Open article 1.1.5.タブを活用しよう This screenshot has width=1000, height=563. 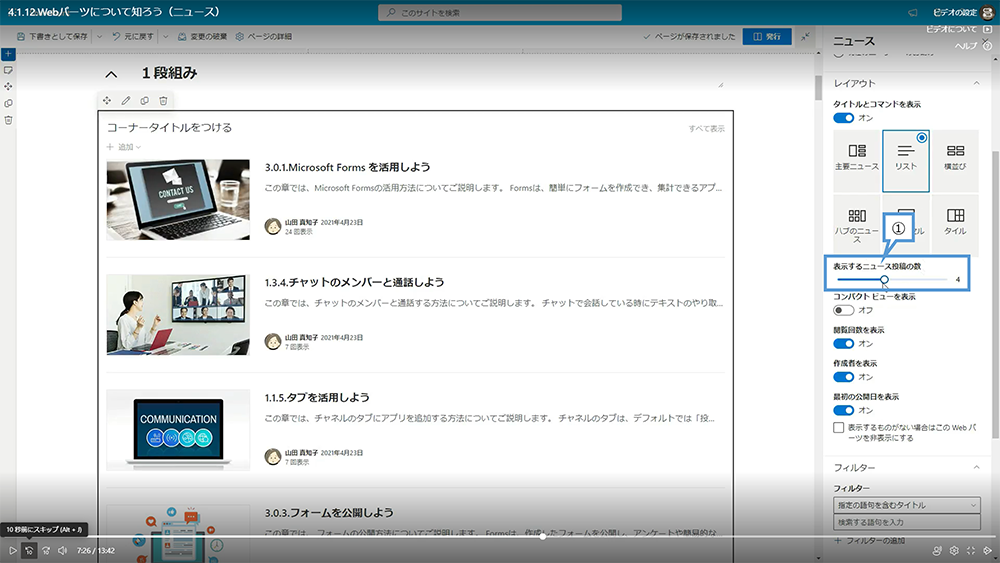[317, 397]
